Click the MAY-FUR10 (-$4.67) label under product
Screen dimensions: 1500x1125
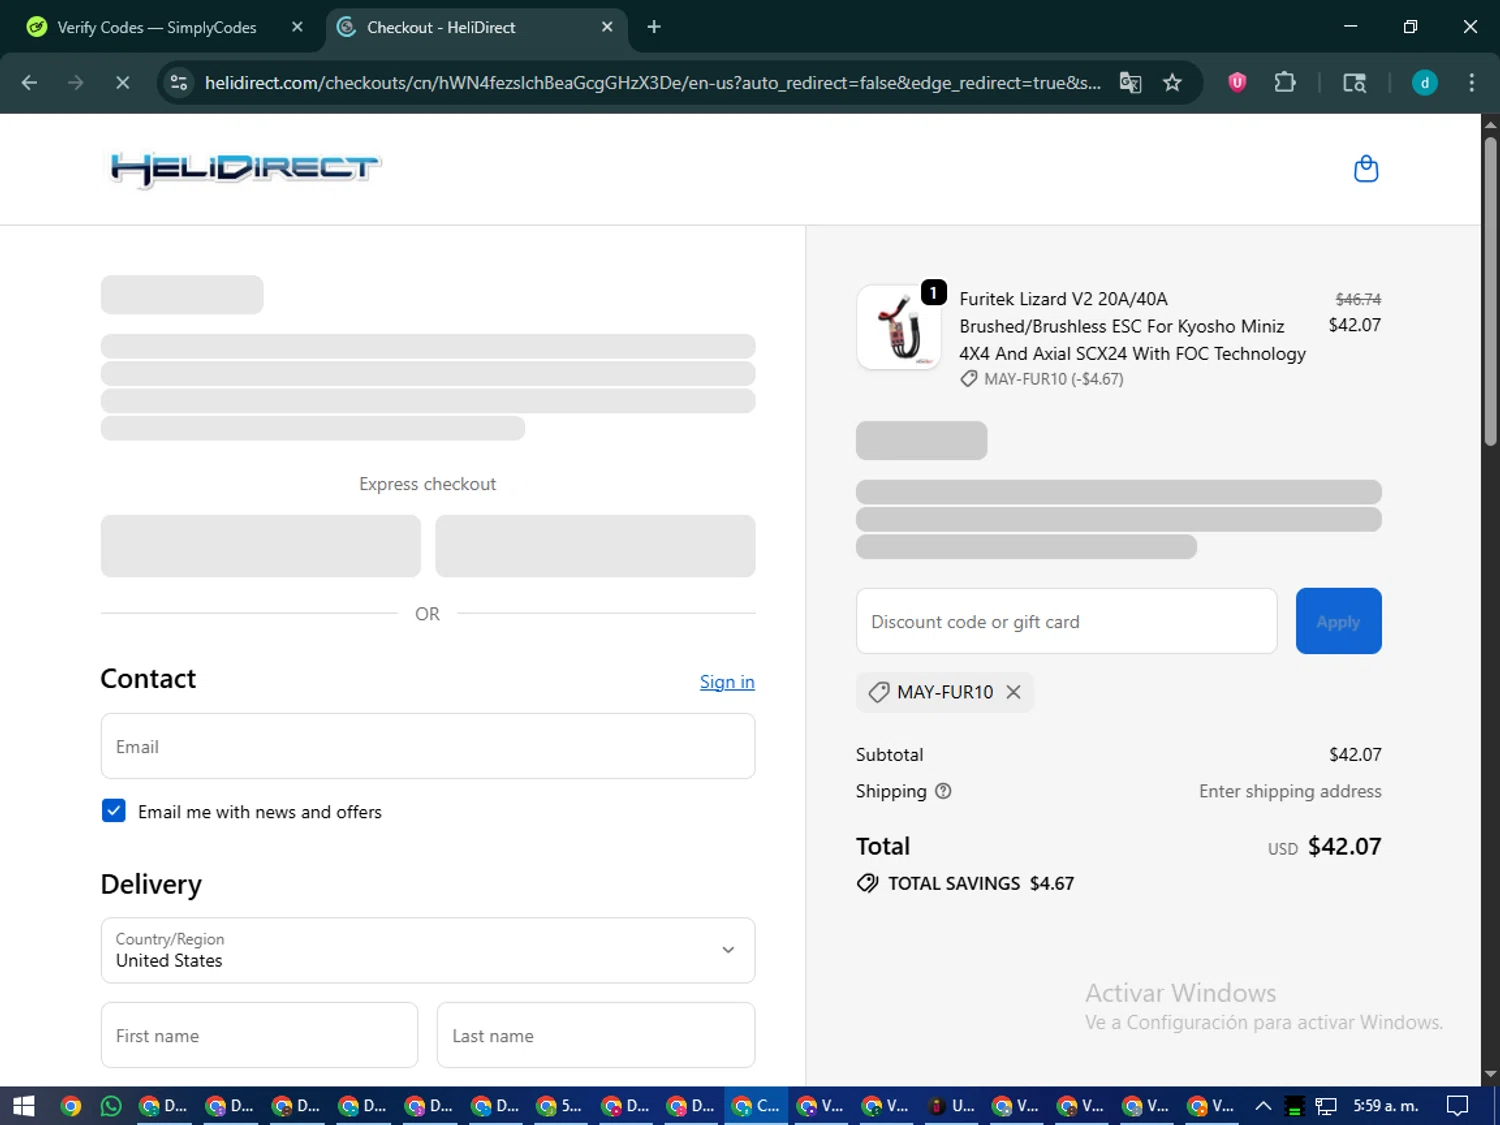click(1053, 379)
